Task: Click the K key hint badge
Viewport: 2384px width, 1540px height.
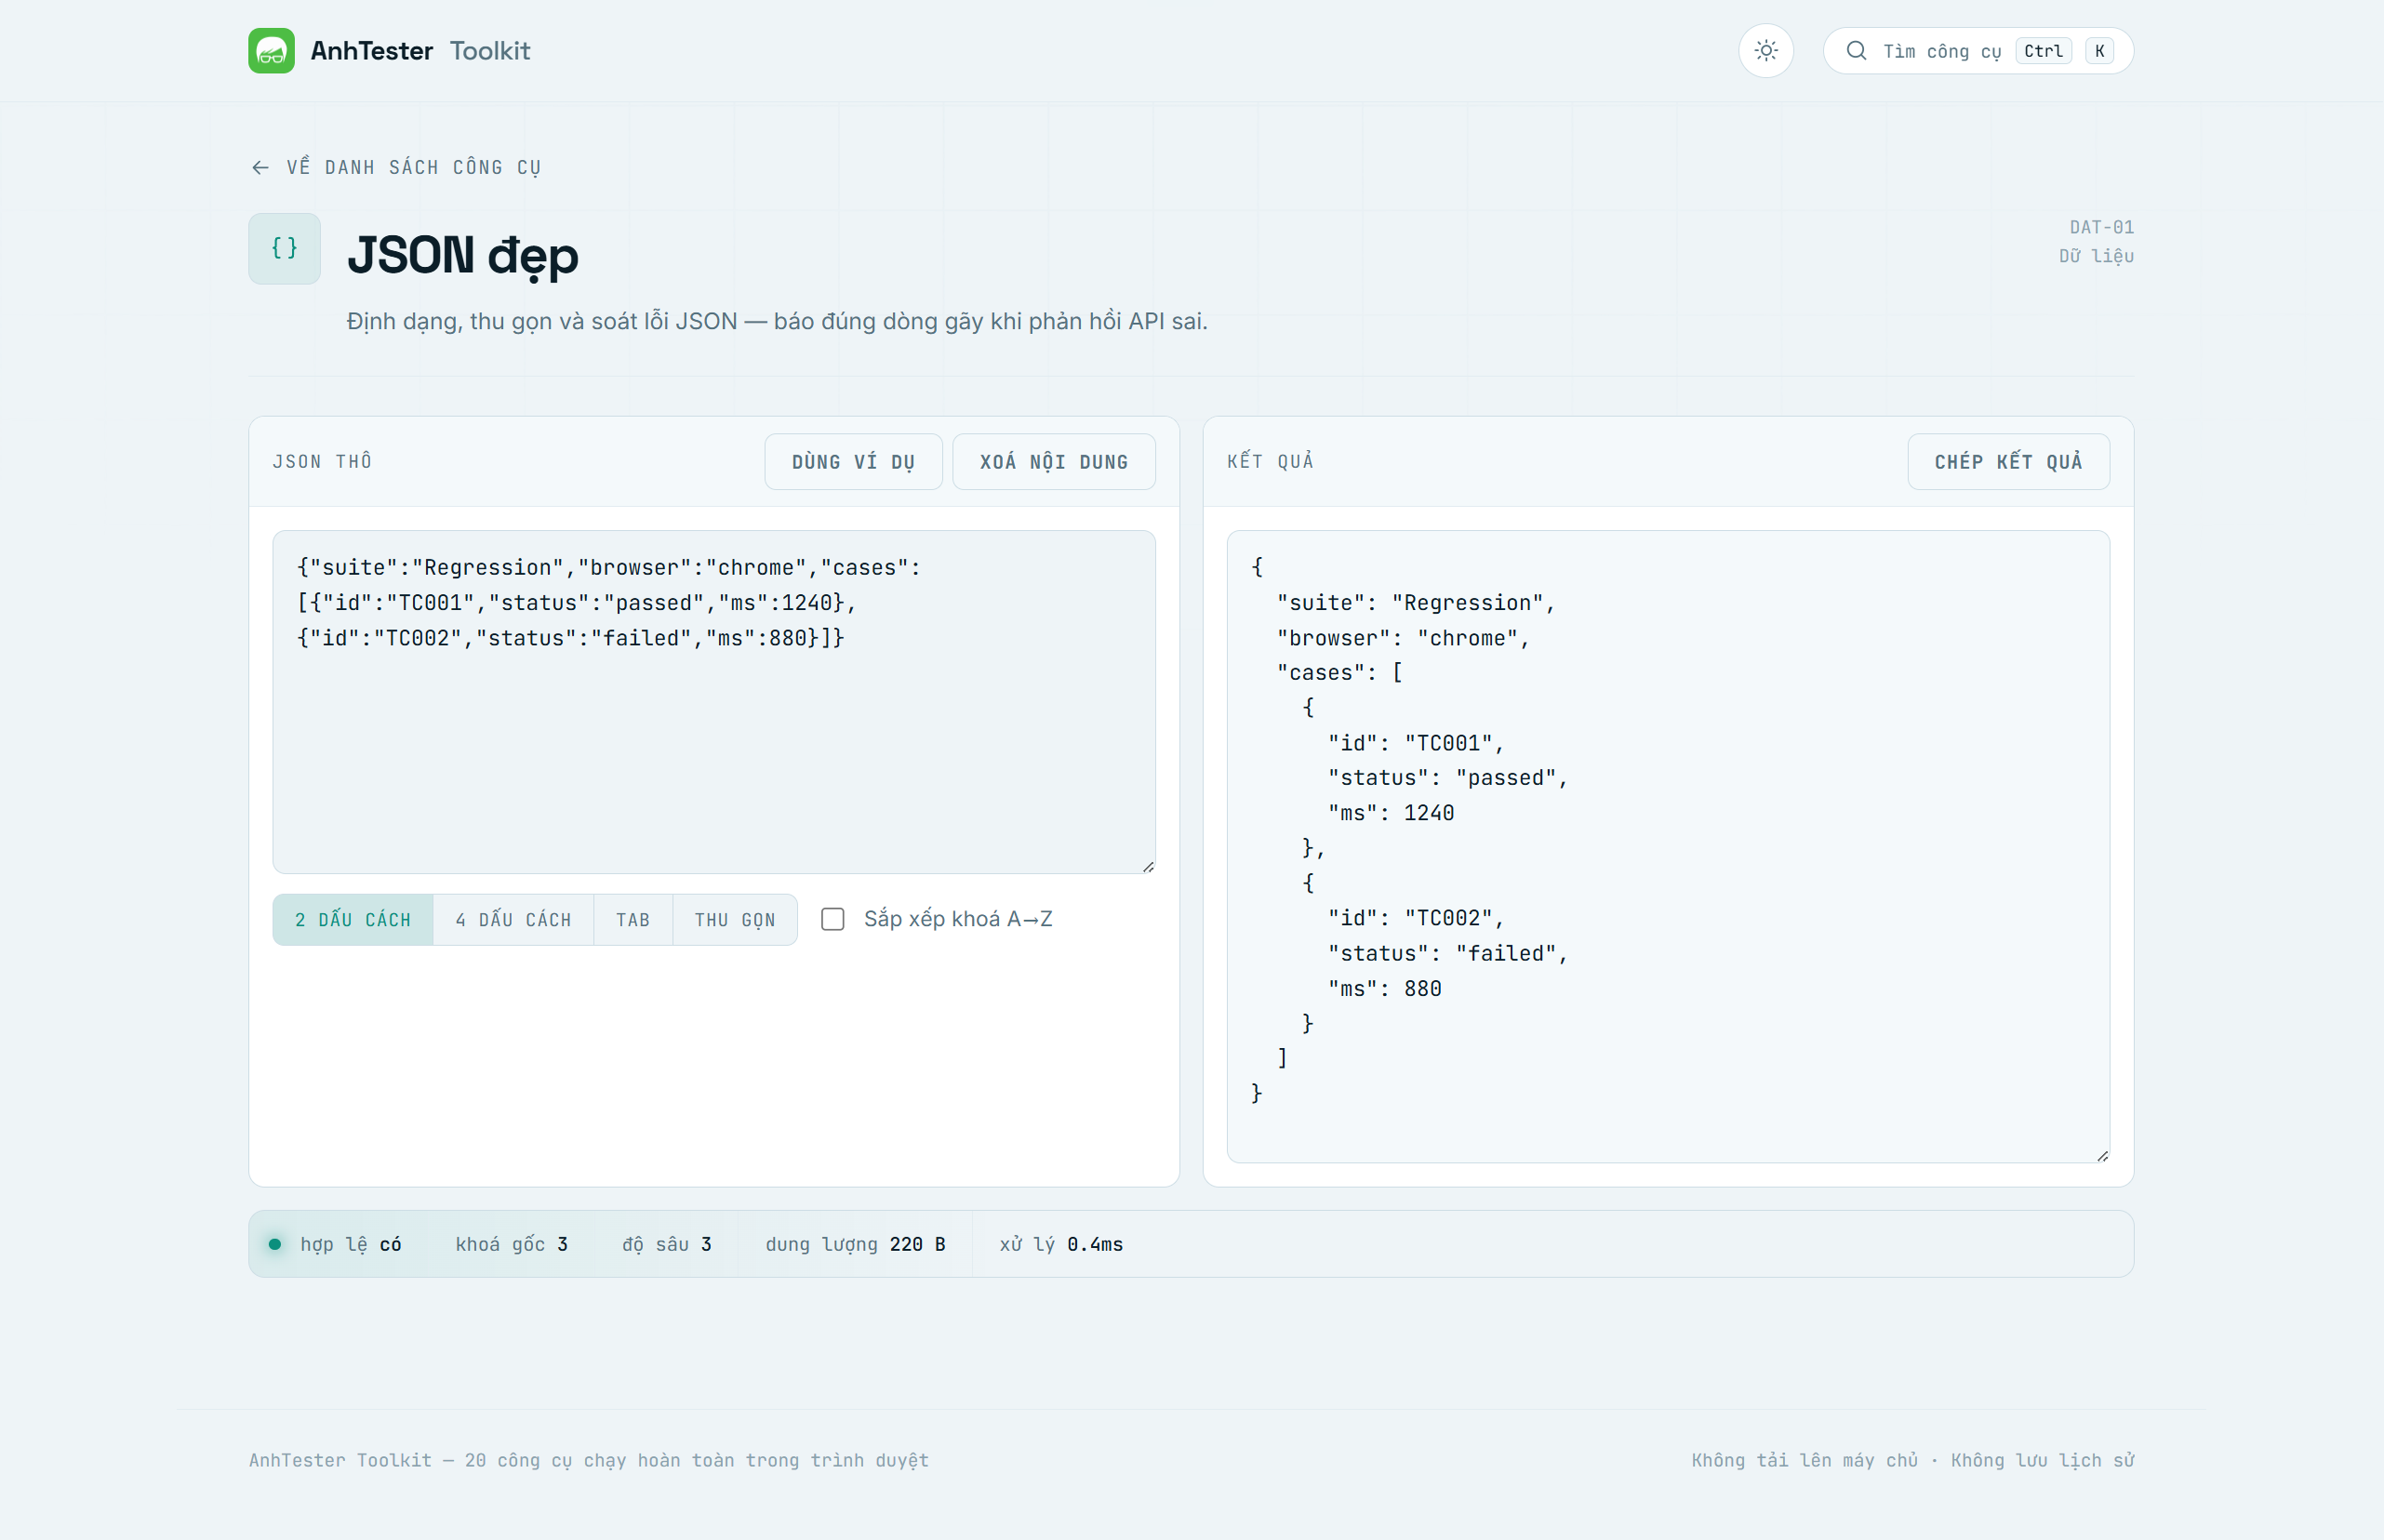Action: [x=2099, y=51]
